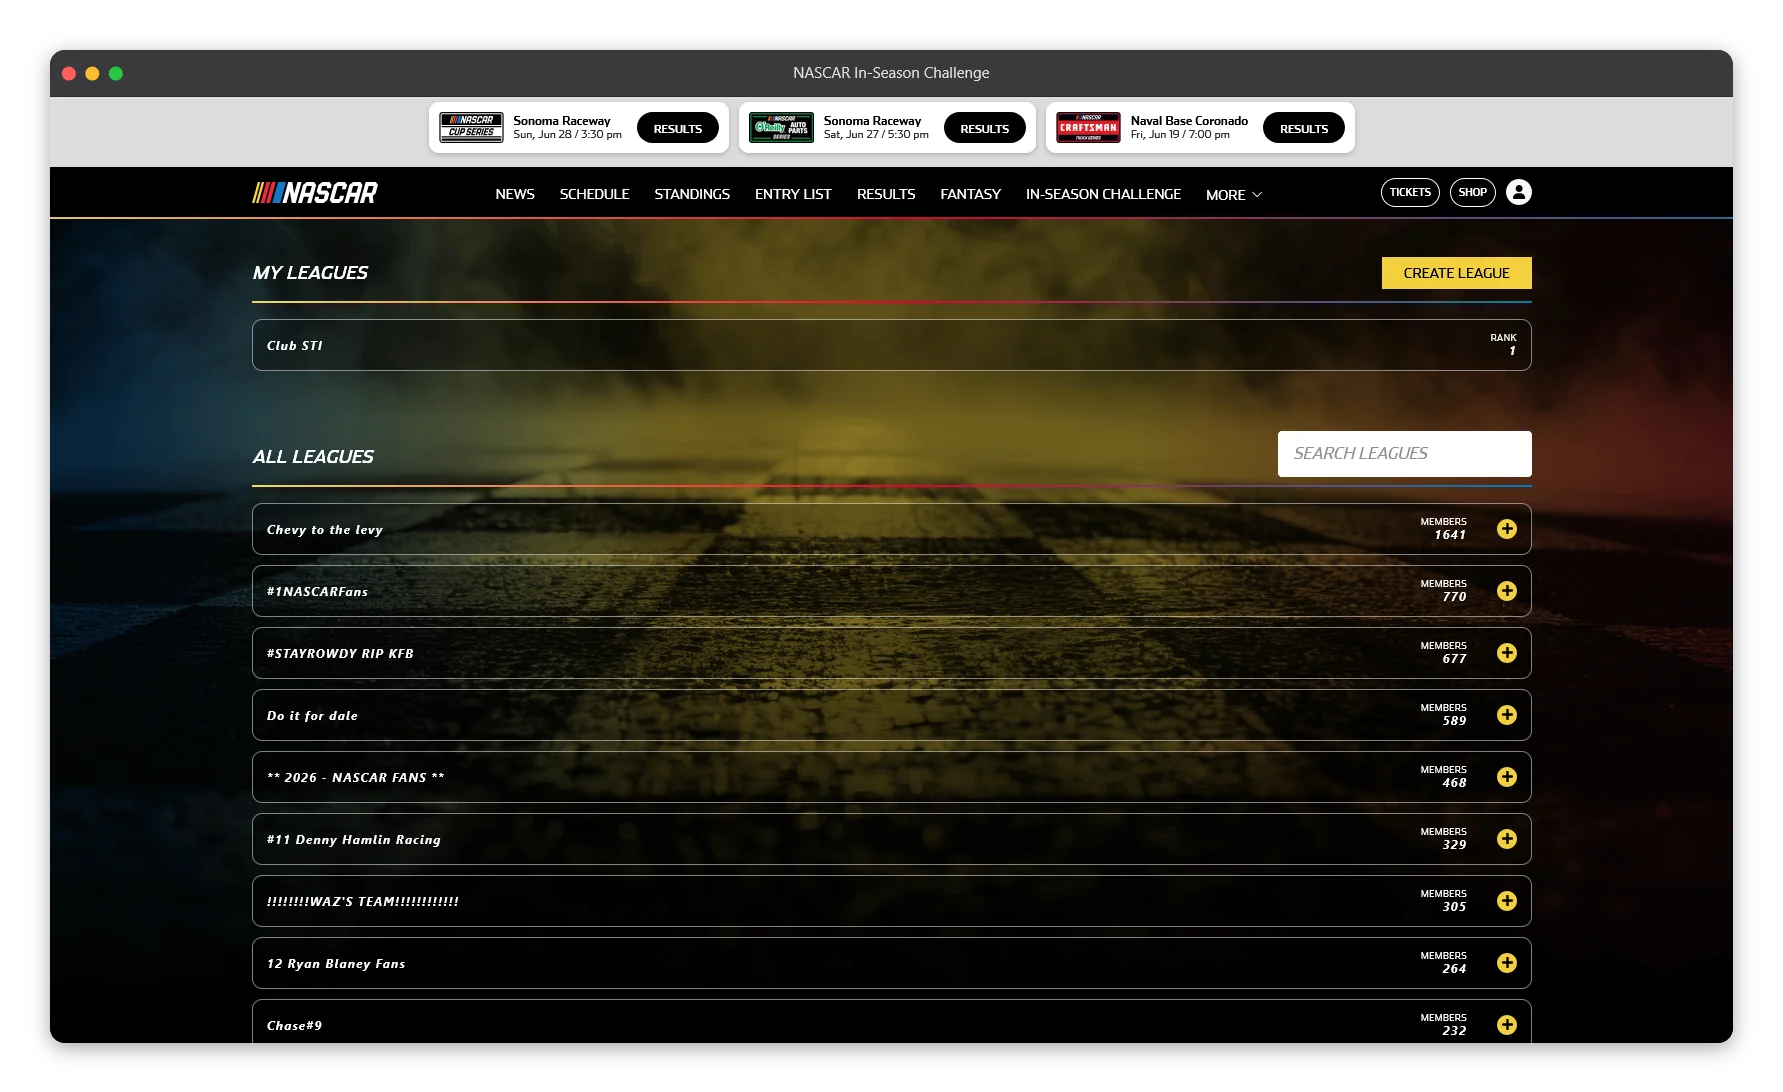Expand the MORE navigation dropdown
Viewport: 1783px width, 1092px height.
[1234, 195]
